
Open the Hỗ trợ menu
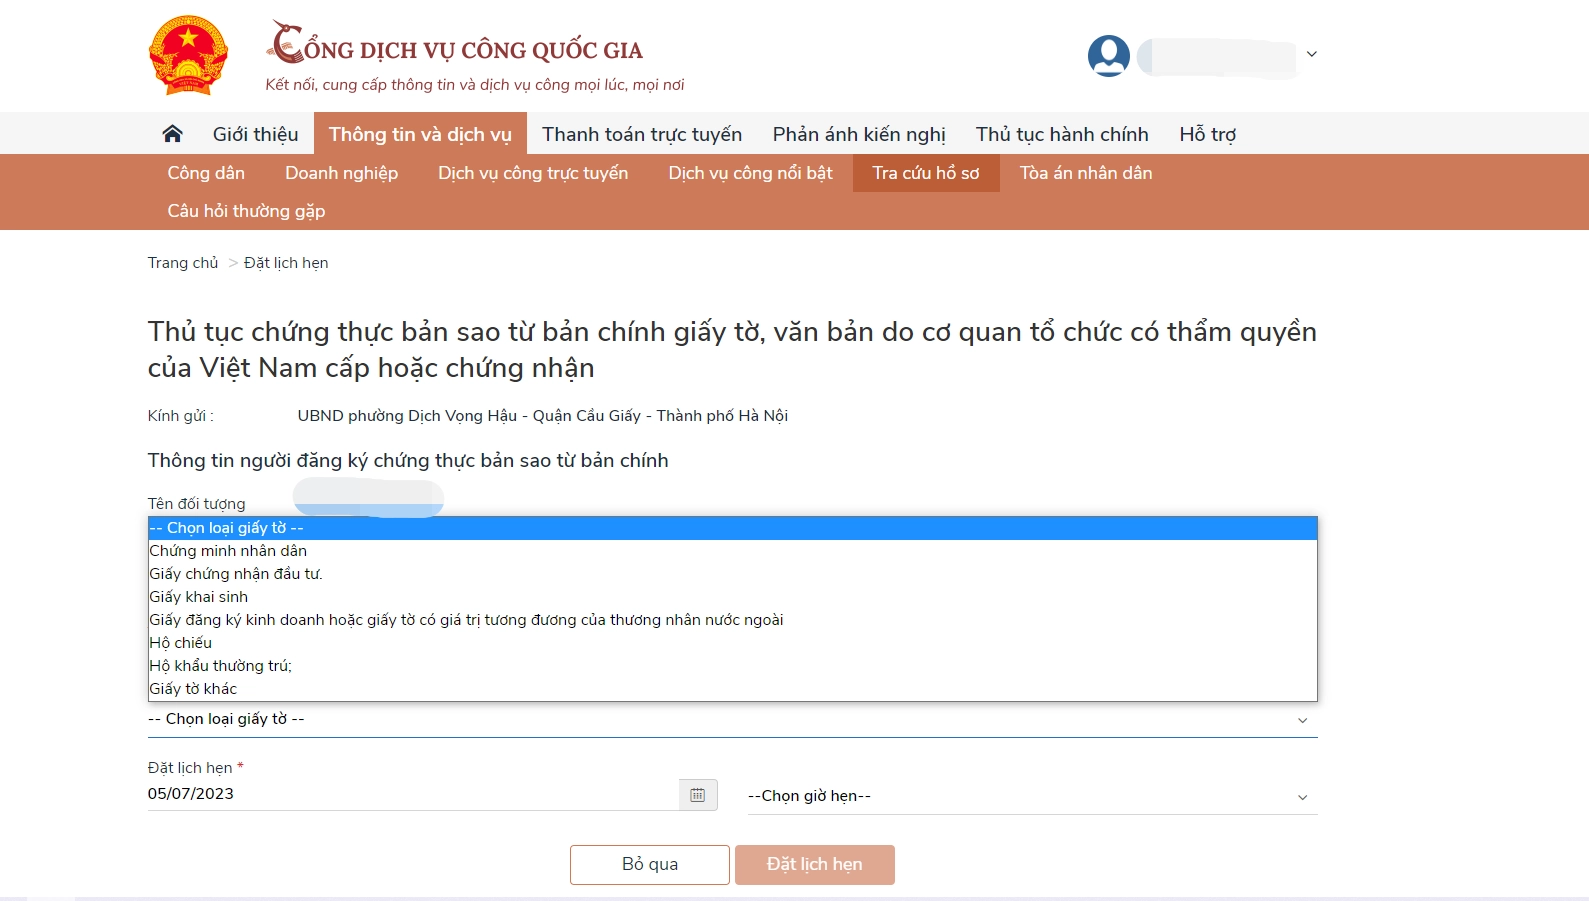point(1207,134)
